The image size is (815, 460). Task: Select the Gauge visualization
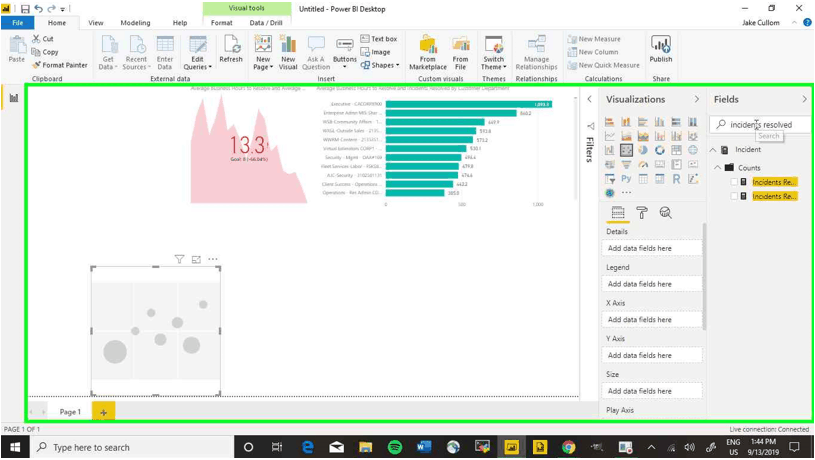pyautogui.click(x=643, y=164)
